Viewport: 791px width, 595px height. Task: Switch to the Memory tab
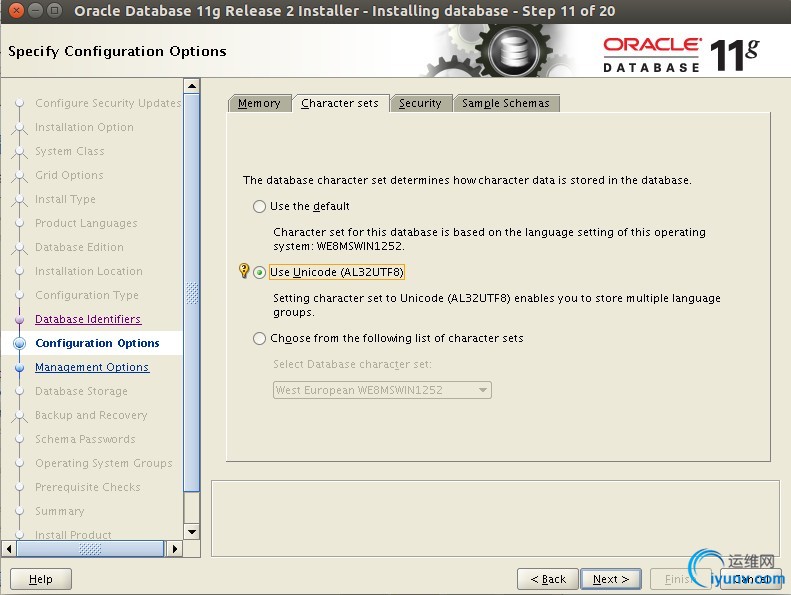point(259,103)
